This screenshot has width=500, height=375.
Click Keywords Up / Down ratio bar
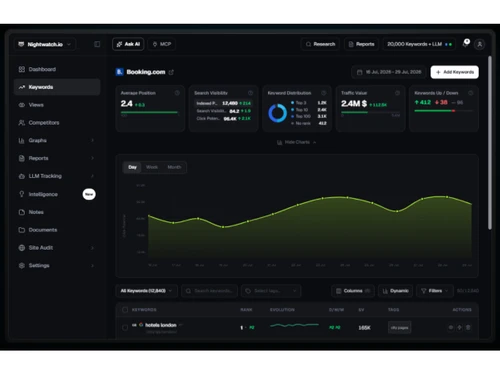tap(444, 110)
